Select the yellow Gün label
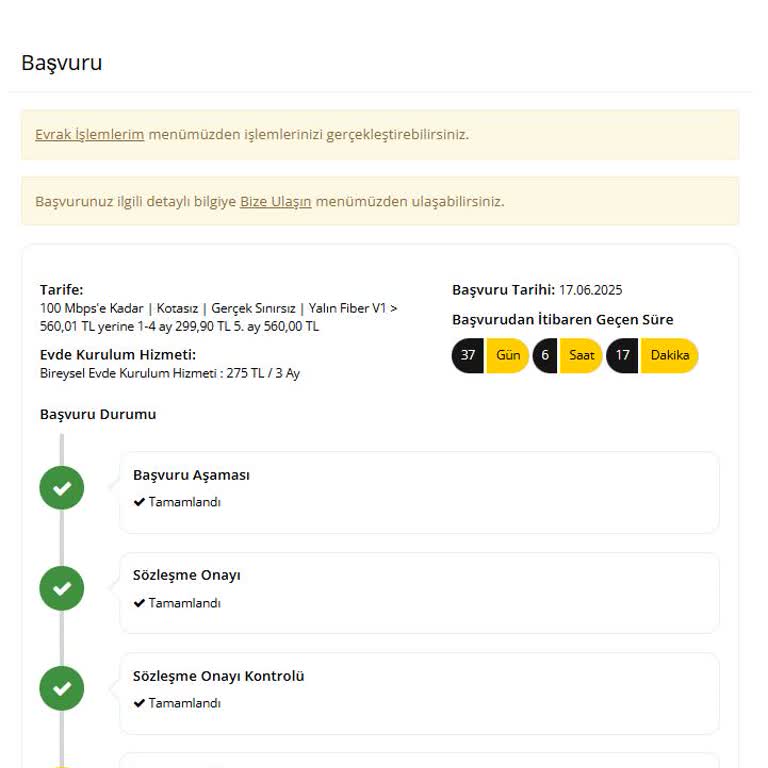Viewport: 768px width, 768px height. 508,355
